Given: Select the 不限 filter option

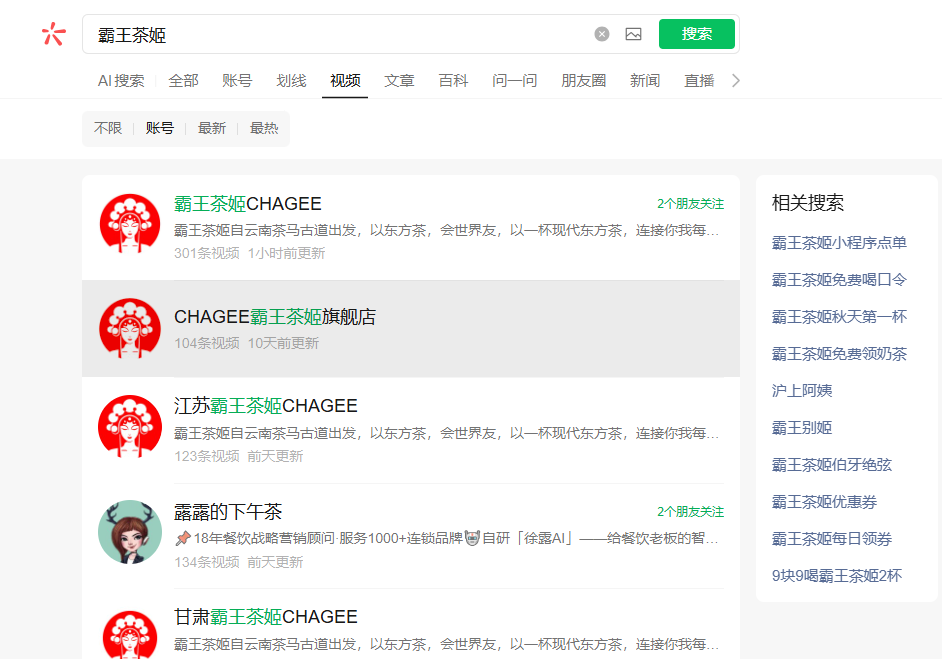Looking at the screenshot, I should pyautogui.click(x=108, y=128).
